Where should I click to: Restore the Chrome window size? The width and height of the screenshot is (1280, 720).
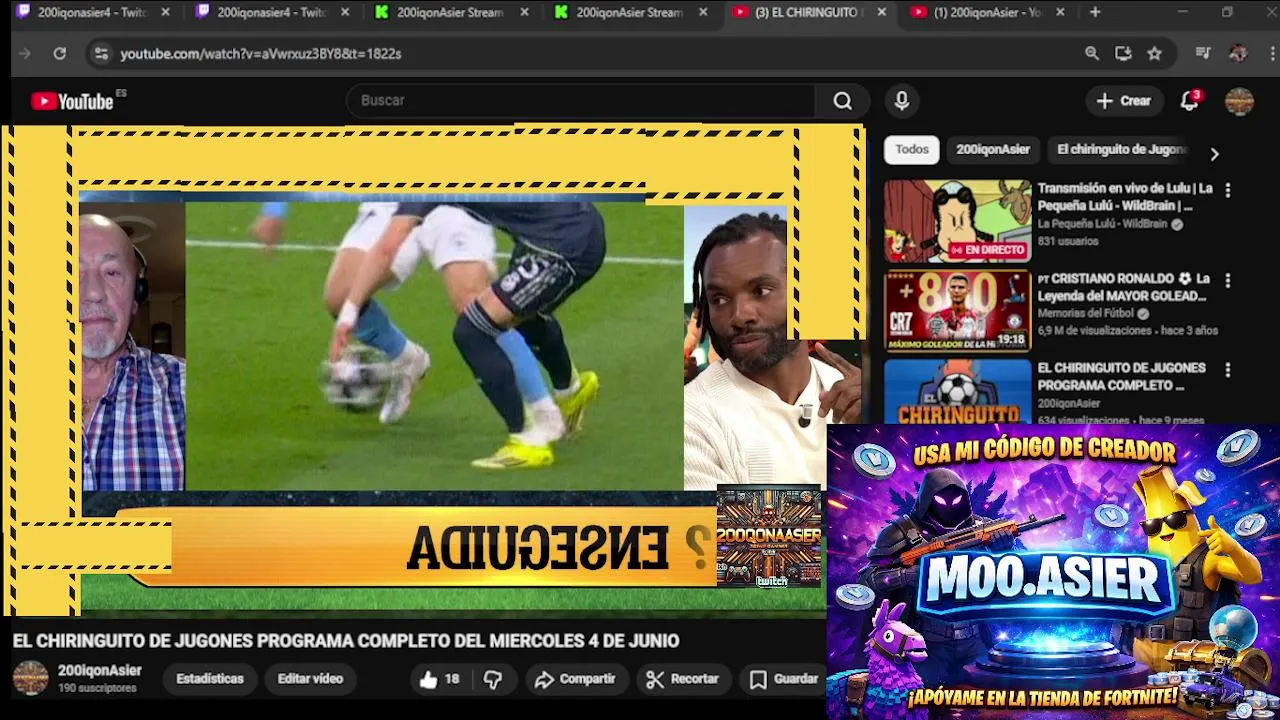pos(1227,13)
